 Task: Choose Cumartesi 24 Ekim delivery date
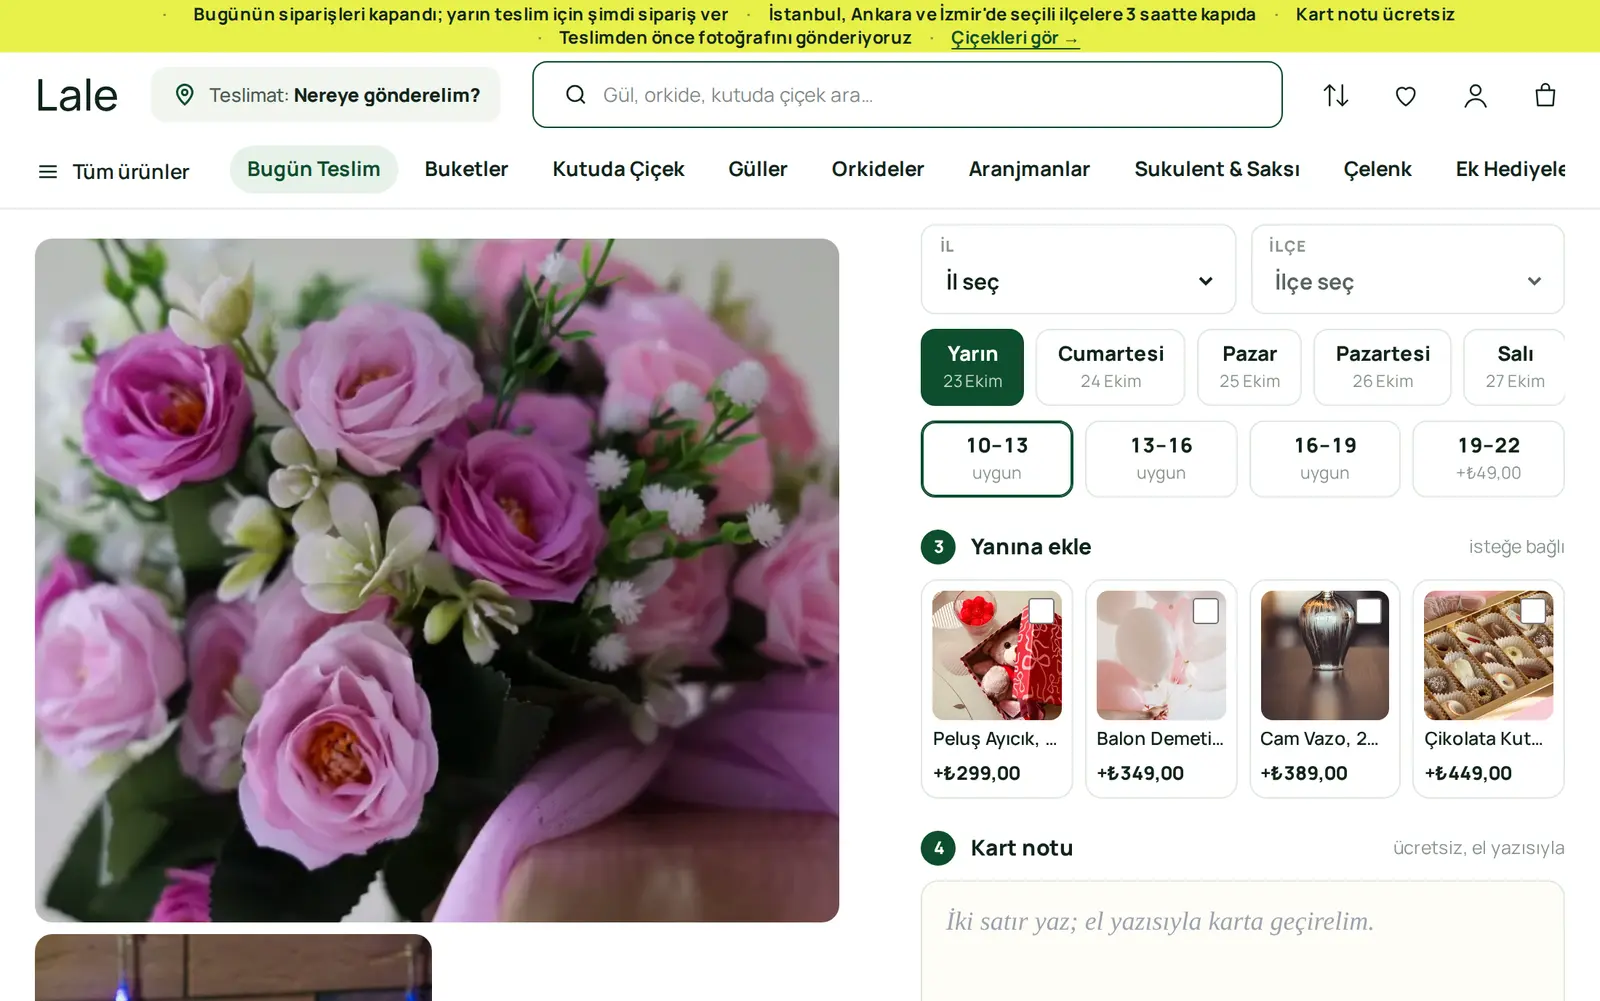click(1110, 367)
